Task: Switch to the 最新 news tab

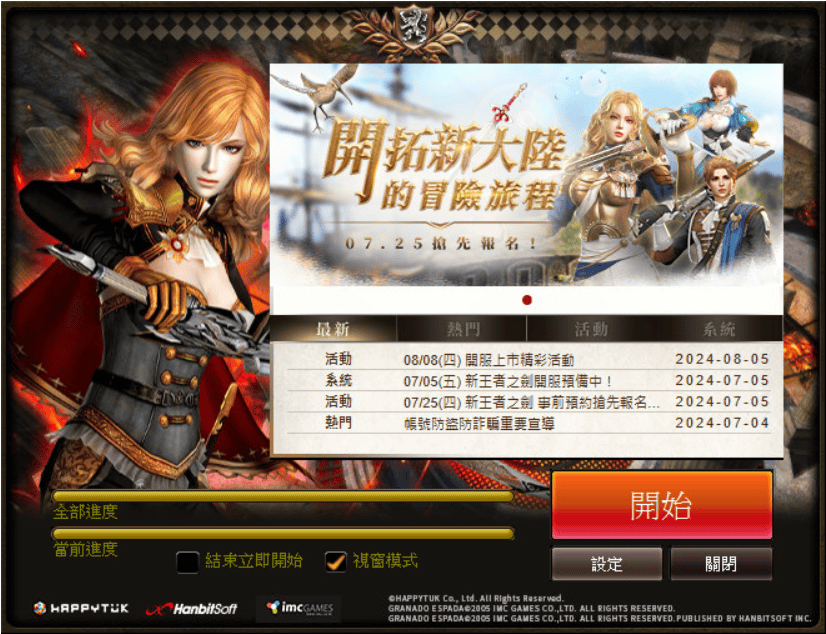Action: point(333,329)
